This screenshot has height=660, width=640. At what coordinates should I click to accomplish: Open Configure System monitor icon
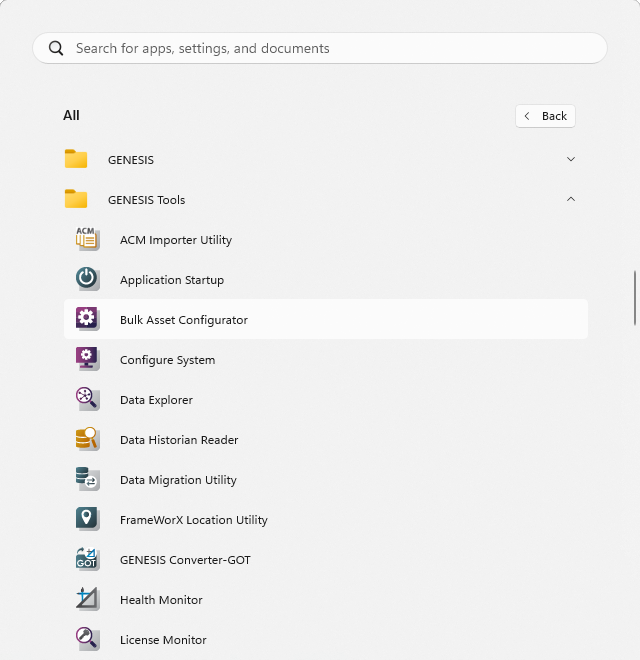[88, 359]
